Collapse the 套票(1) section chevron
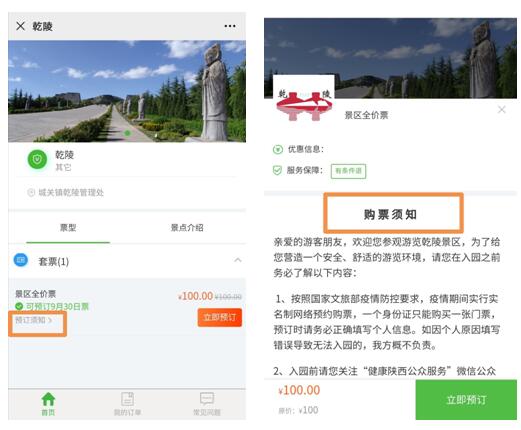 point(238,260)
